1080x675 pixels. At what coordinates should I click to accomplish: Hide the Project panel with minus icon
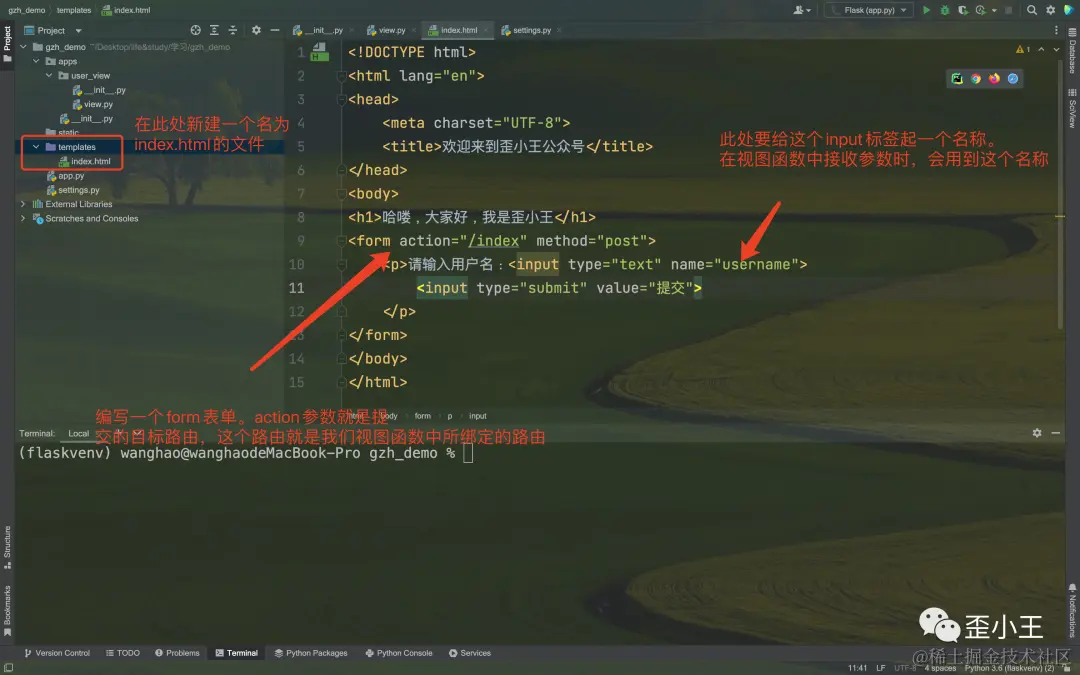click(x=275, y=30)
